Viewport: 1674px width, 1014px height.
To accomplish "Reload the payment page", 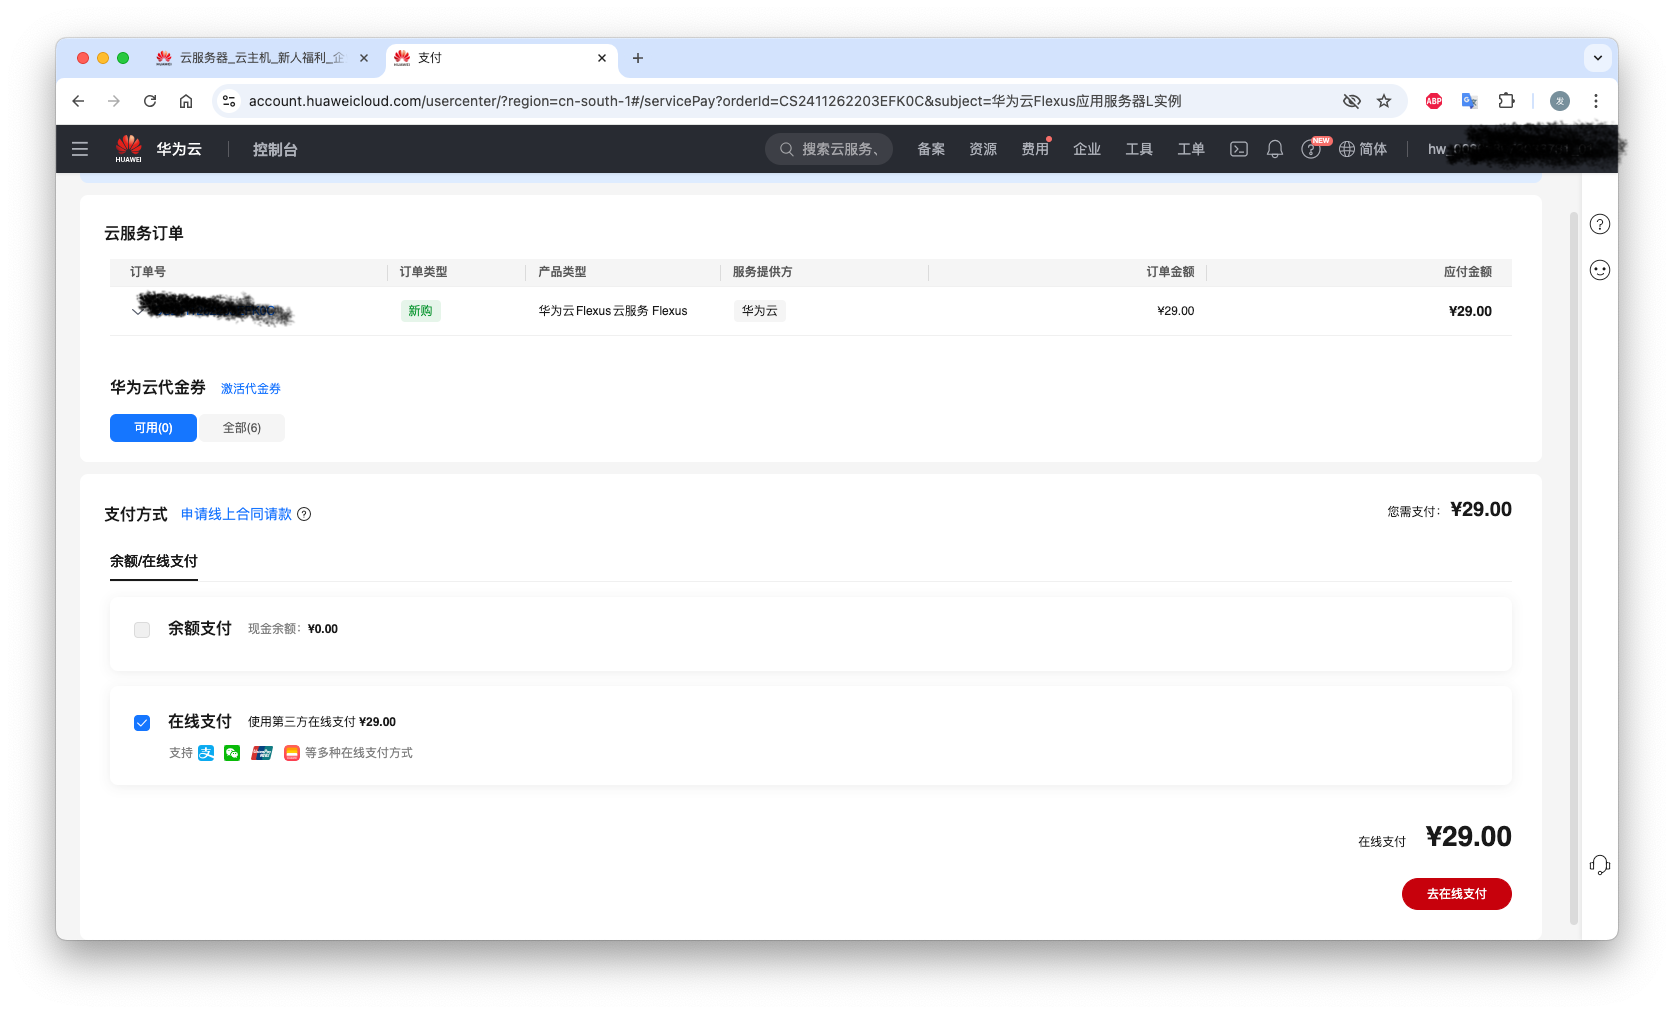I will [x=150, y=101].
